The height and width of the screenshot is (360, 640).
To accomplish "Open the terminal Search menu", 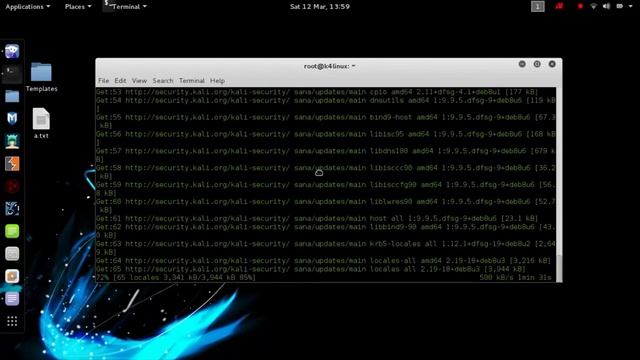I will pyautogui.click(x=163, y=81).
